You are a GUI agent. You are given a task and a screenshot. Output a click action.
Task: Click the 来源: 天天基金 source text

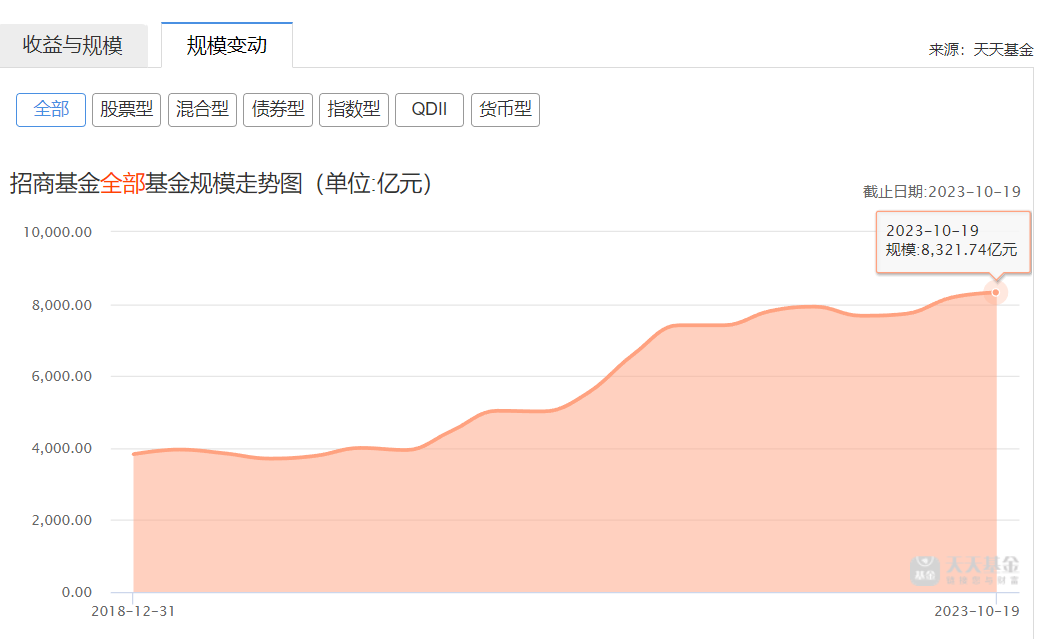(981, 50)
